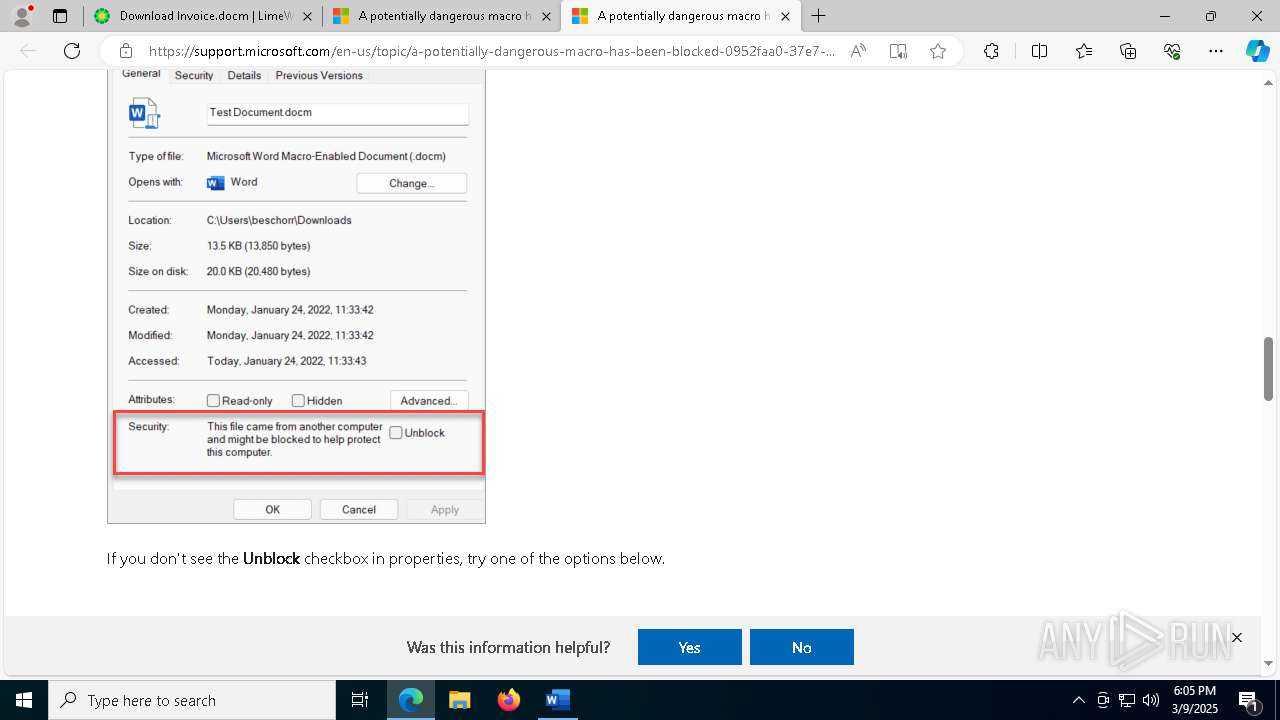The width and height of the screenshot is (1280, 720).
Task: Launch Copilot from the toolbar
Action: pos(1257,51)
